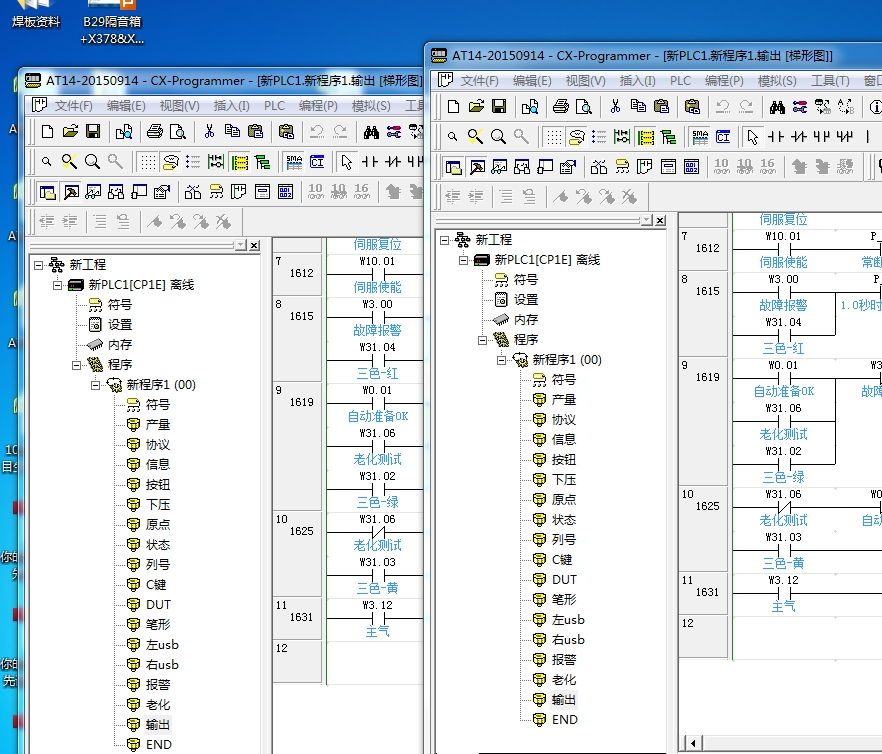Click zoom magnifier with yellow highlight, right window
Image resolution: width=882 pixels, height=754 pixels.
coord(475,137)
